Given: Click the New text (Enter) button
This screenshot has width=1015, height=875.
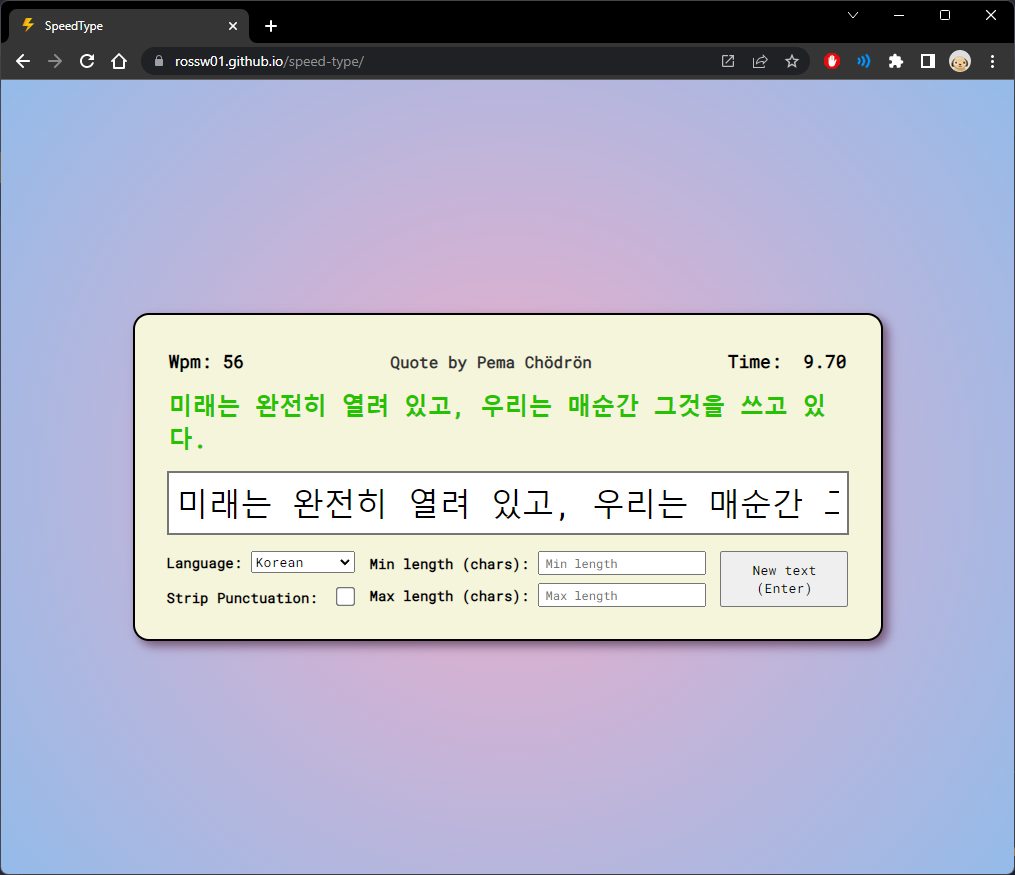Looking at the screenshot, I should click(x=783, y=579).
